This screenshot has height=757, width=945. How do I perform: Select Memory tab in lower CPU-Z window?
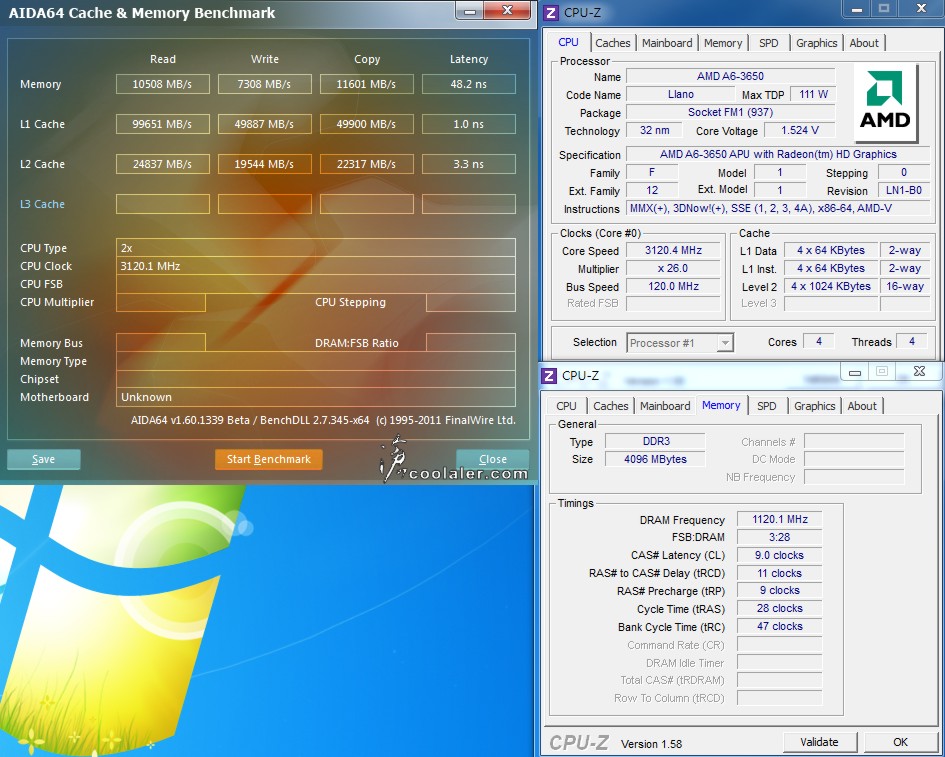[x=721, y=405]
